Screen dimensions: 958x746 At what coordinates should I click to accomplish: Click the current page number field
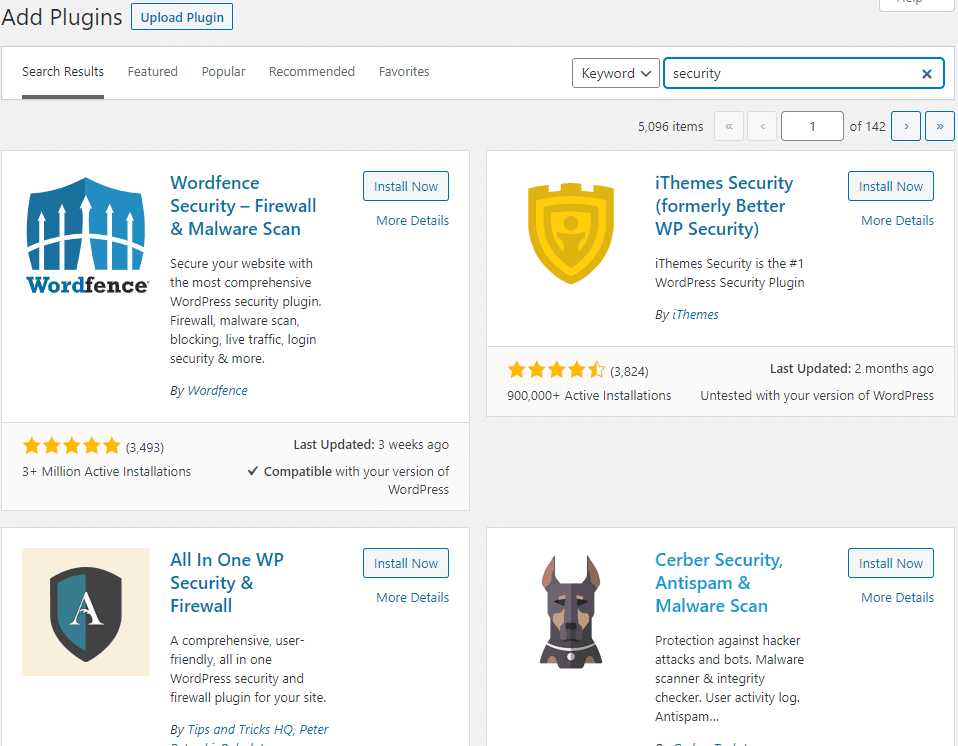(x=812, y=126)
